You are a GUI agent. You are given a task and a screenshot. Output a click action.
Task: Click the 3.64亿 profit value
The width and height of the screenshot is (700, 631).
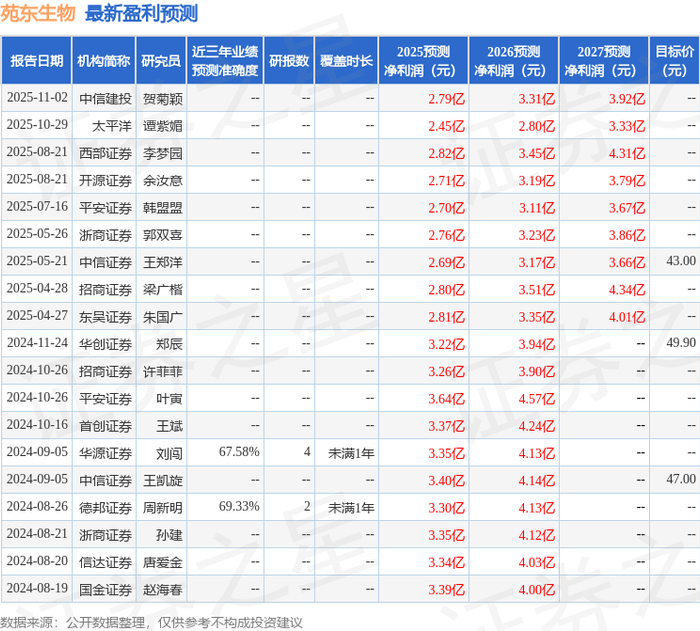point(446,399)
